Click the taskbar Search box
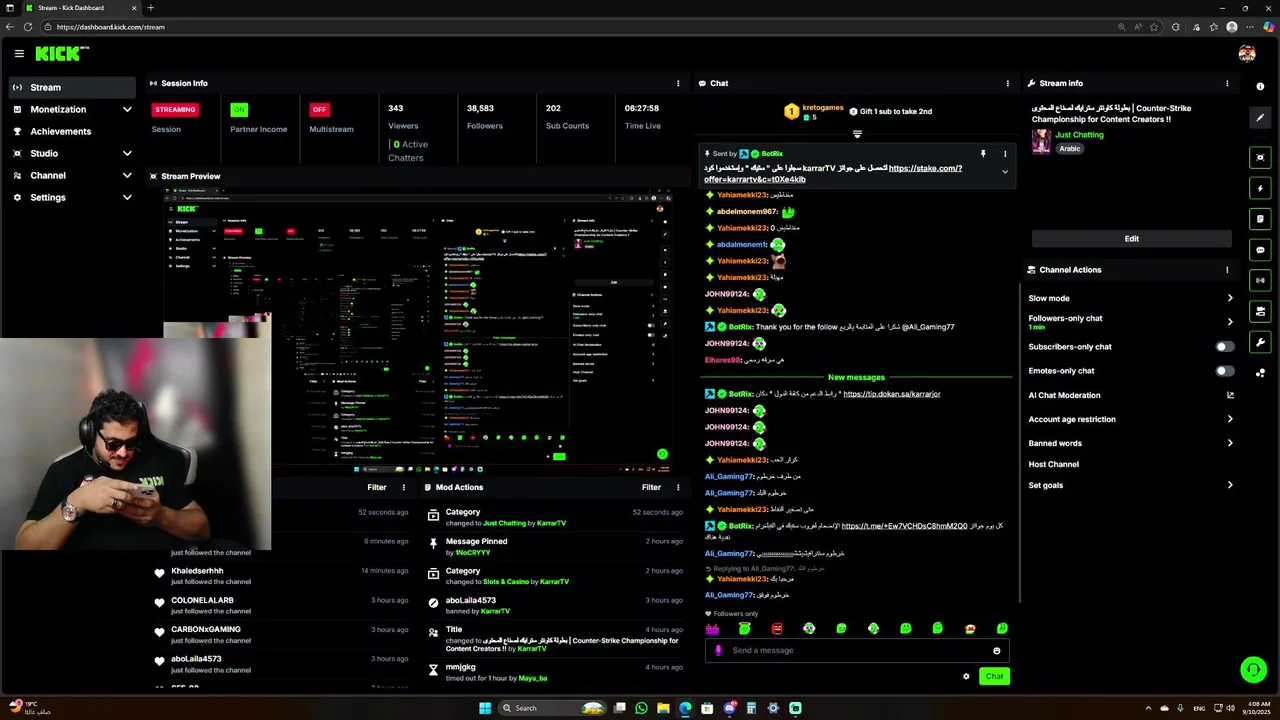This screenshot has width=1280, height=720. click(550, 708)
